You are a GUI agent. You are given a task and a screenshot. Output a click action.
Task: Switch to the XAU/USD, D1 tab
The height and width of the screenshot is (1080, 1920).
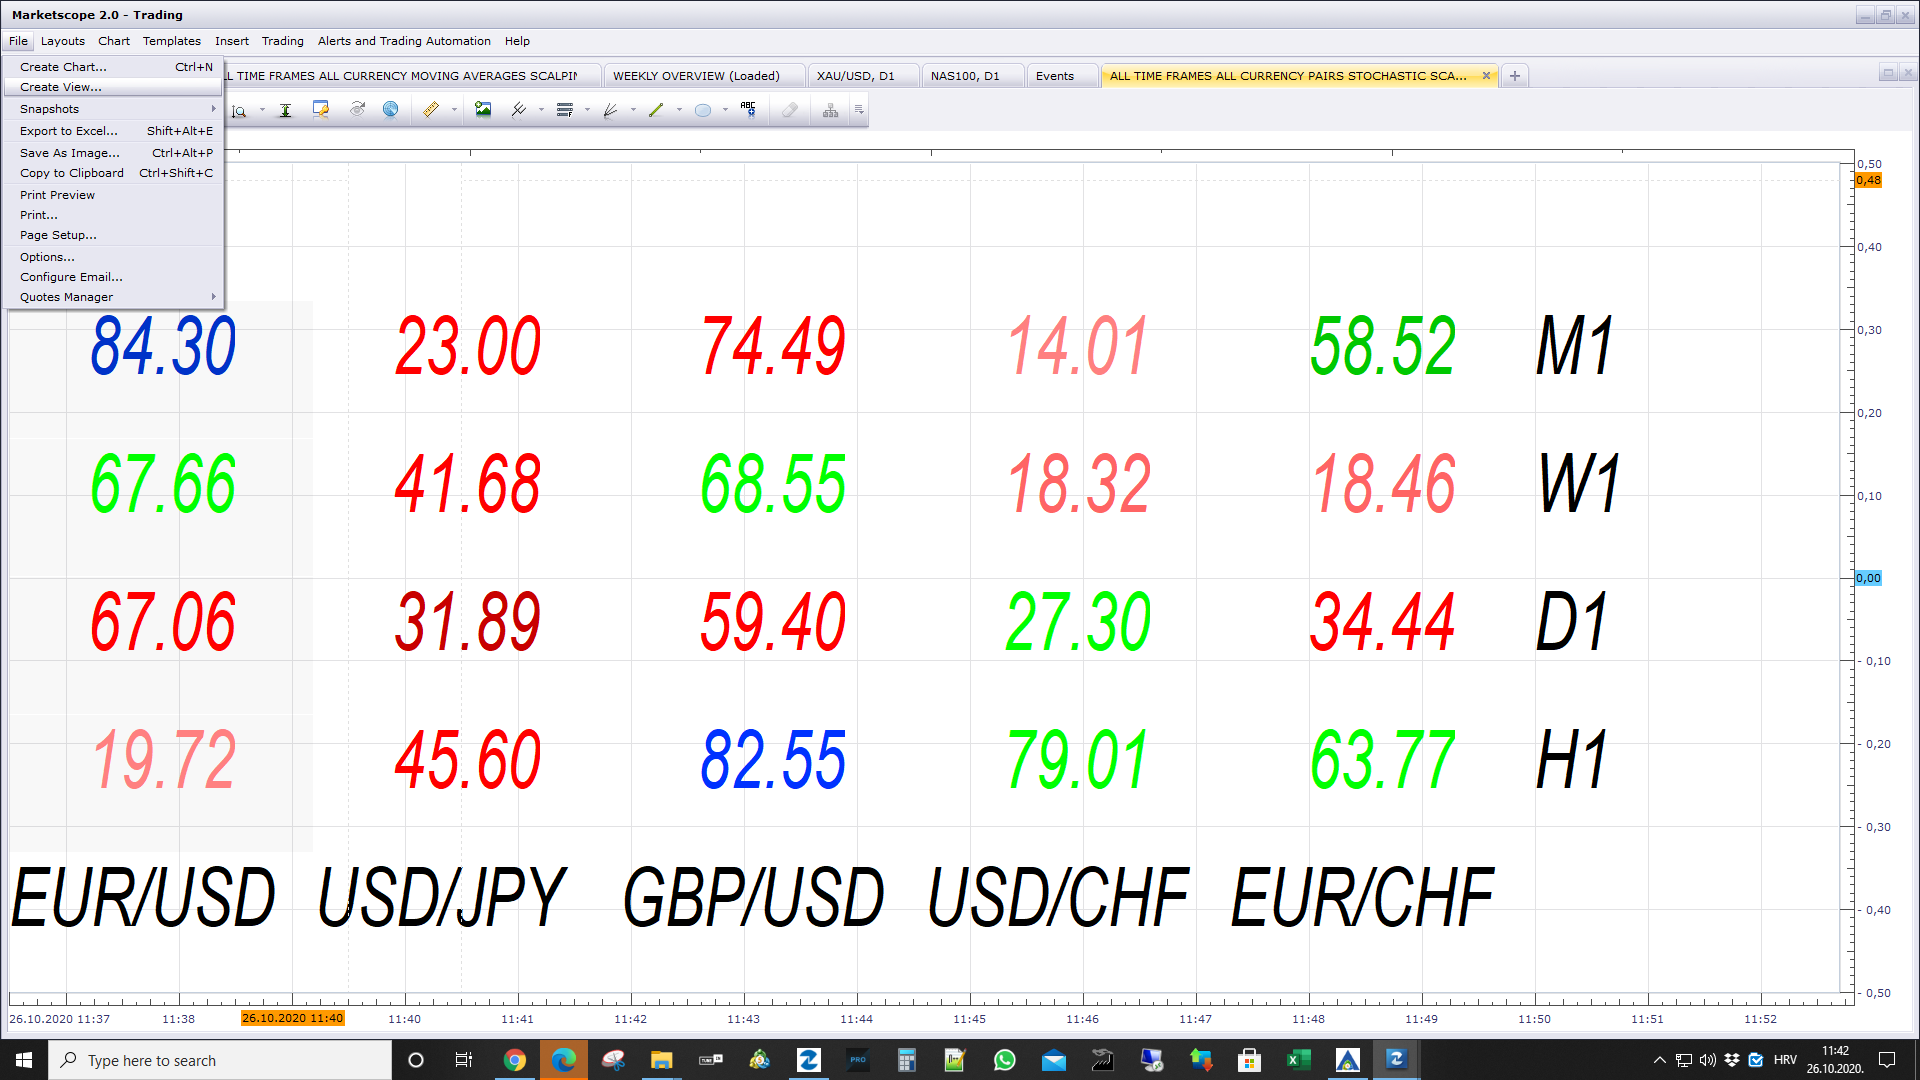(863, 76)
